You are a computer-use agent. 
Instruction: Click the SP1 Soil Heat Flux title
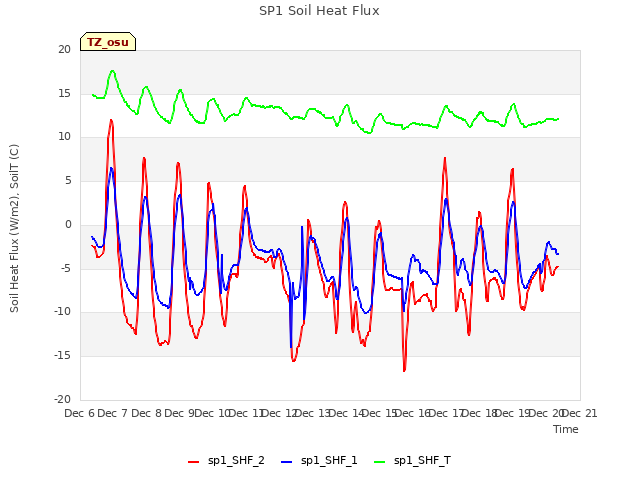pyautogui.click(x=319, y=11)
